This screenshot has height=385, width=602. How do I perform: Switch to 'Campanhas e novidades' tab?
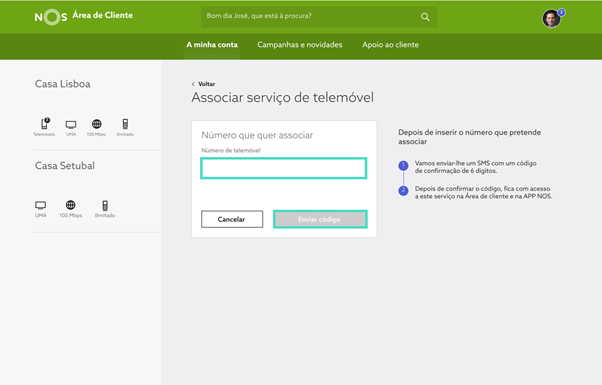[299, 45]
